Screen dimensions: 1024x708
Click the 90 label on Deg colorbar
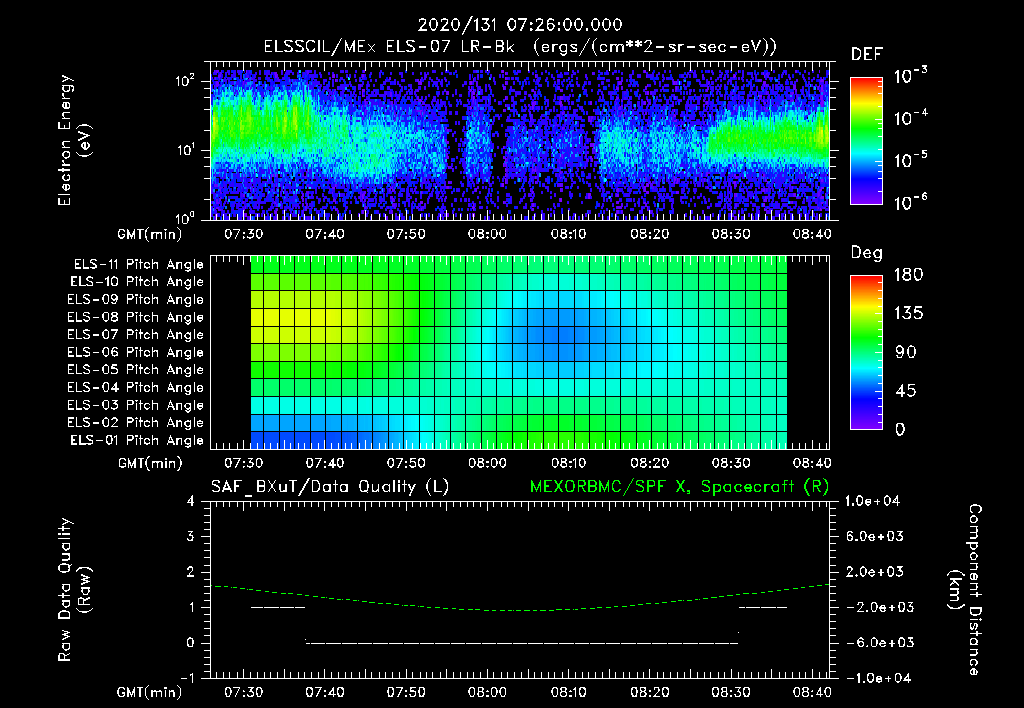[x=906, y=352]
